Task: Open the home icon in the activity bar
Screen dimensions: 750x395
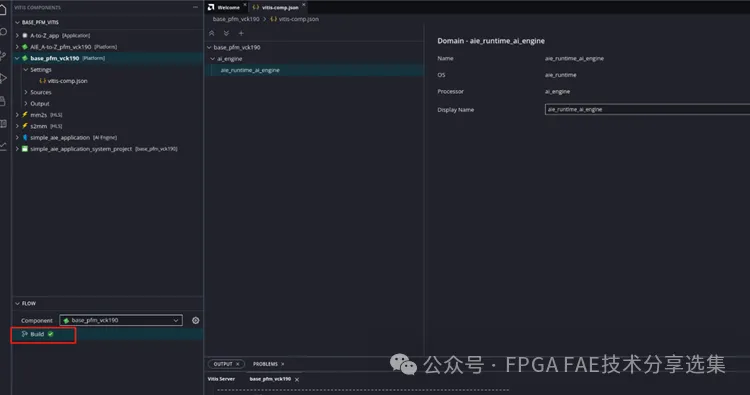Action: pyautogui.click(x=3, y=10)
